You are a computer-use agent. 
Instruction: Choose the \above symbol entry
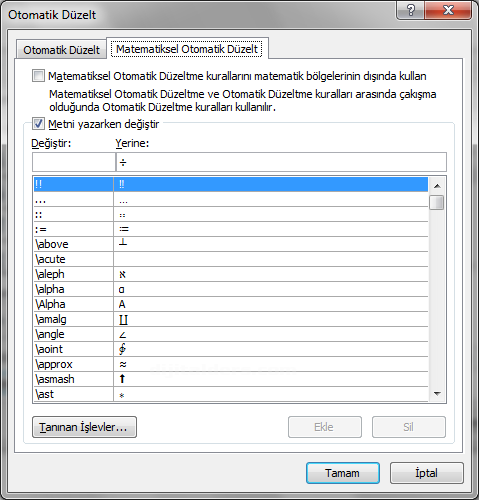(231, 244)
